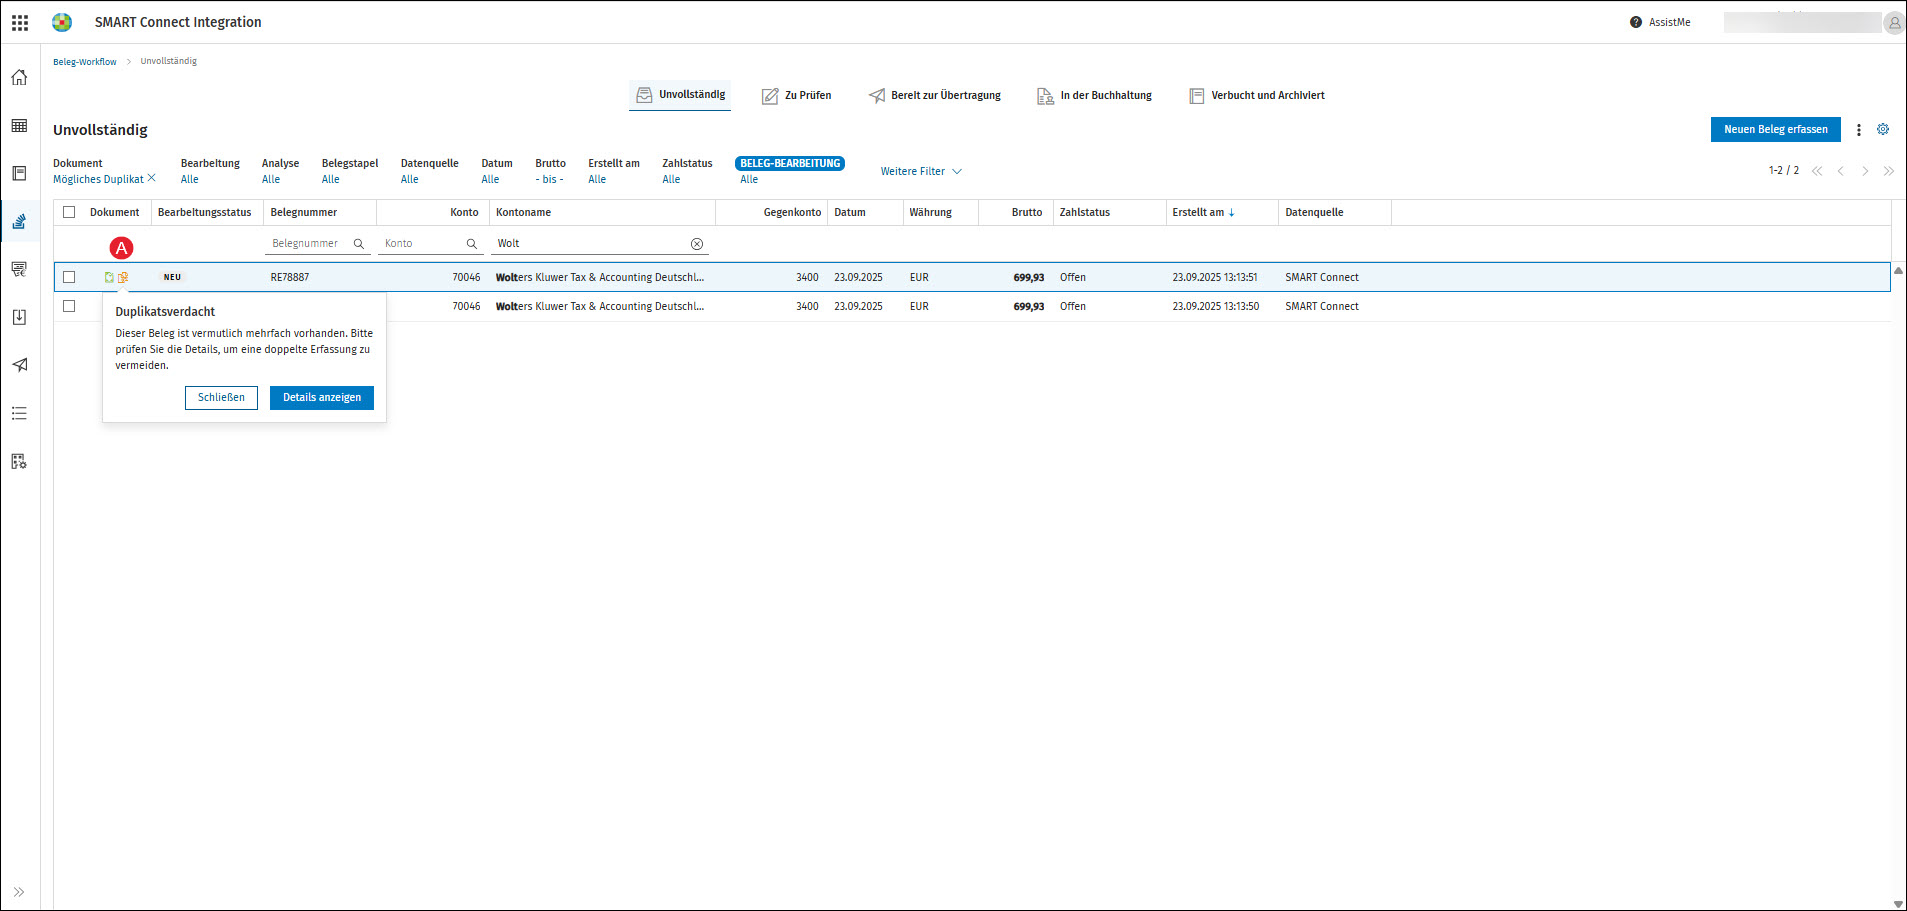Toggle the select-all checkbox in header
The width and height of the screenshot is (1907, 911).
coord(69,212)
